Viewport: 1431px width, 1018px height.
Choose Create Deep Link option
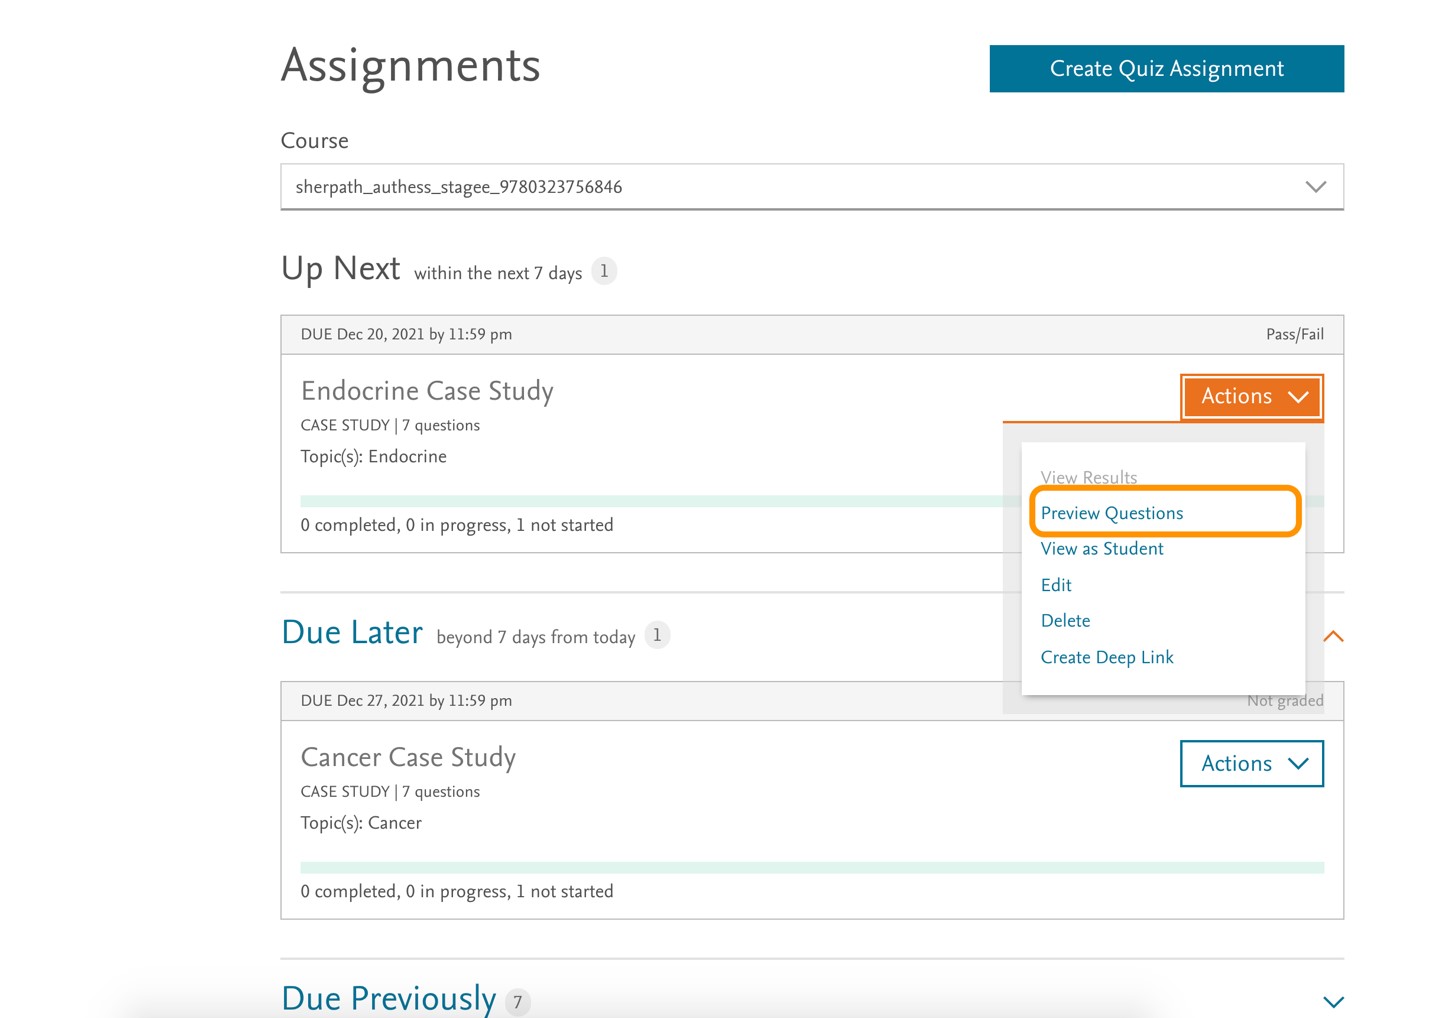1106,657
